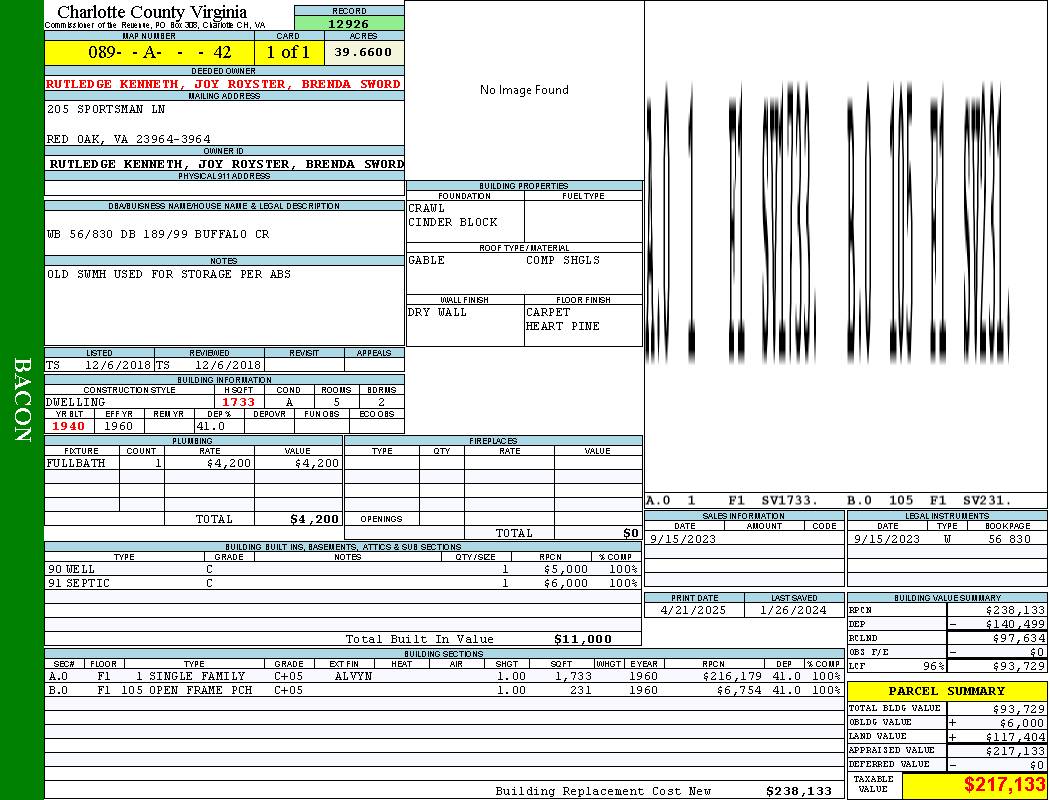This screenshot has width=1050, height=800.
Task: Click legal description WB 56/830 DB 189/99 BUFFALO CR
Action: 158,234
